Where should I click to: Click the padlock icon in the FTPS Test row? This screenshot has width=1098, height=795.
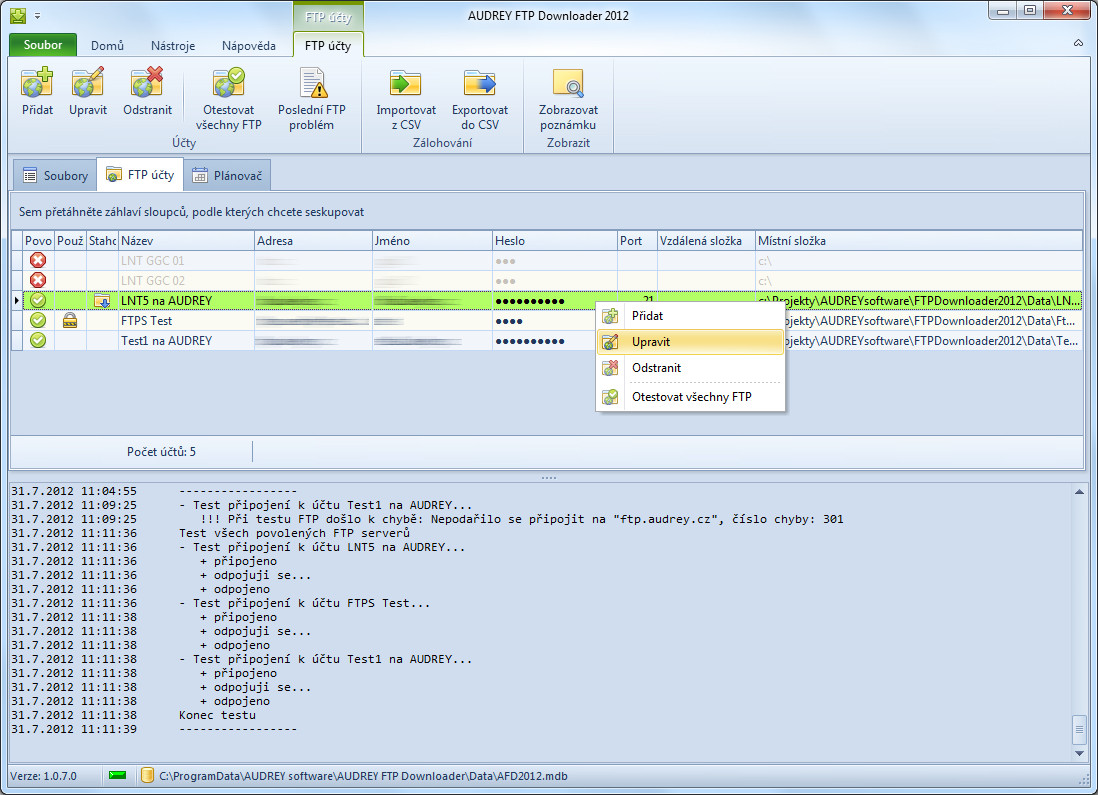(70, 320)
